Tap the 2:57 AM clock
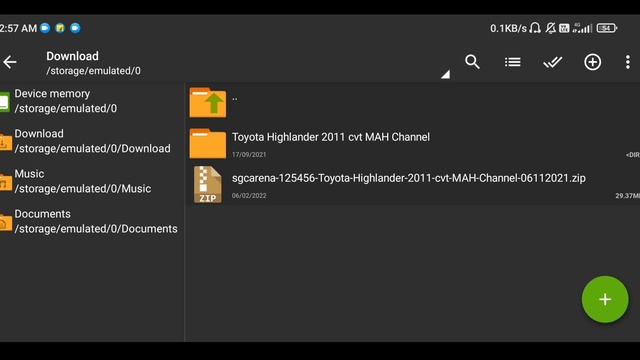This screenshot has height=360, width=640. tap(18, 28)
